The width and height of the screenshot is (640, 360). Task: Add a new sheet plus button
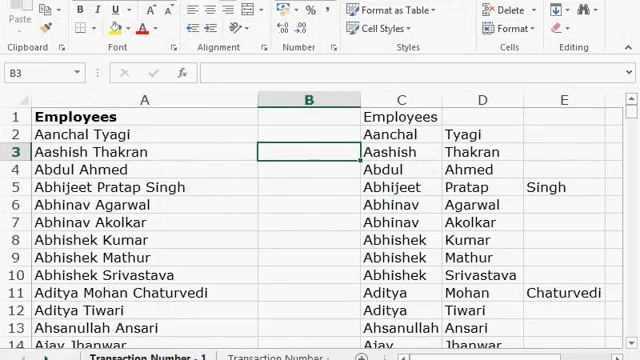click(x=361, y=358)
